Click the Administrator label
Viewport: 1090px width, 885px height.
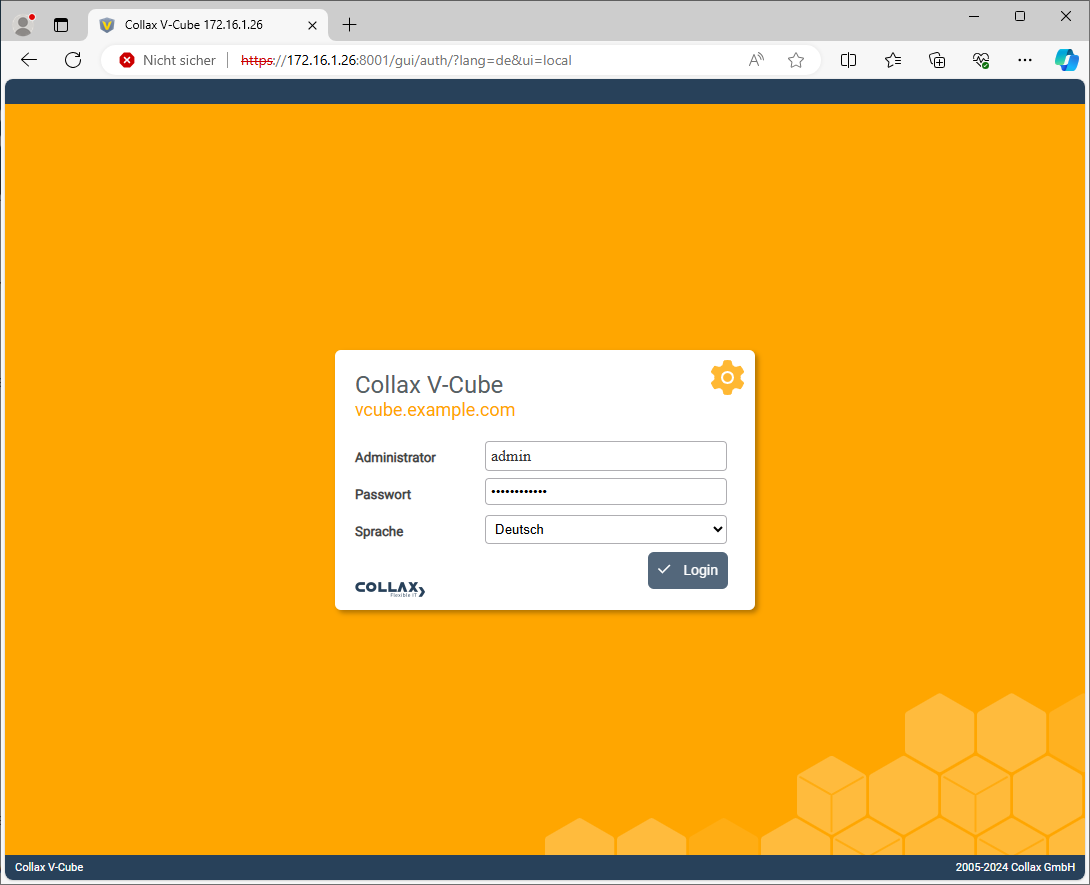(396, 457)
